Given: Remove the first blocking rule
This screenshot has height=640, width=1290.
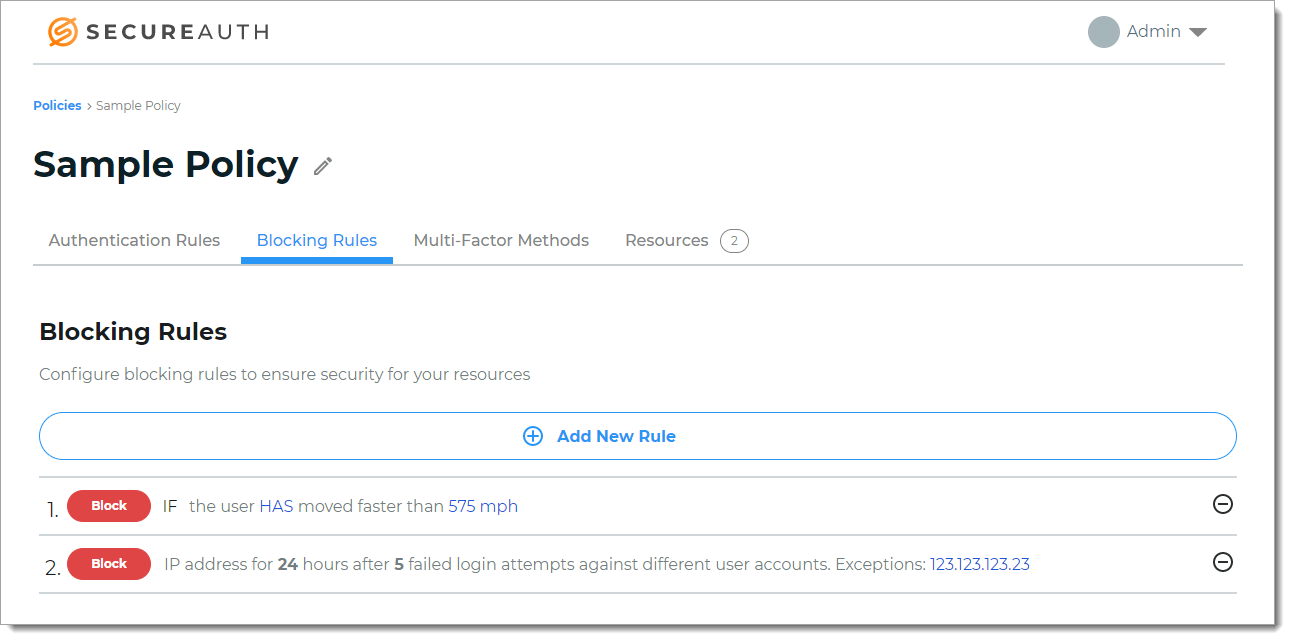Looking at the screenshot, I should tap(1222, 505).
